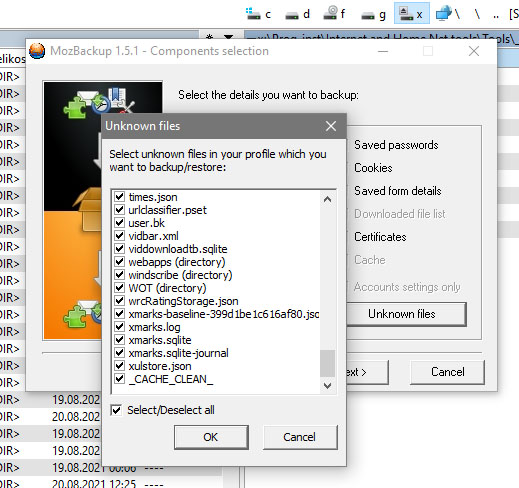
Task: Click the unknown files list scrollbar thumb
Action: click(327, 363)
